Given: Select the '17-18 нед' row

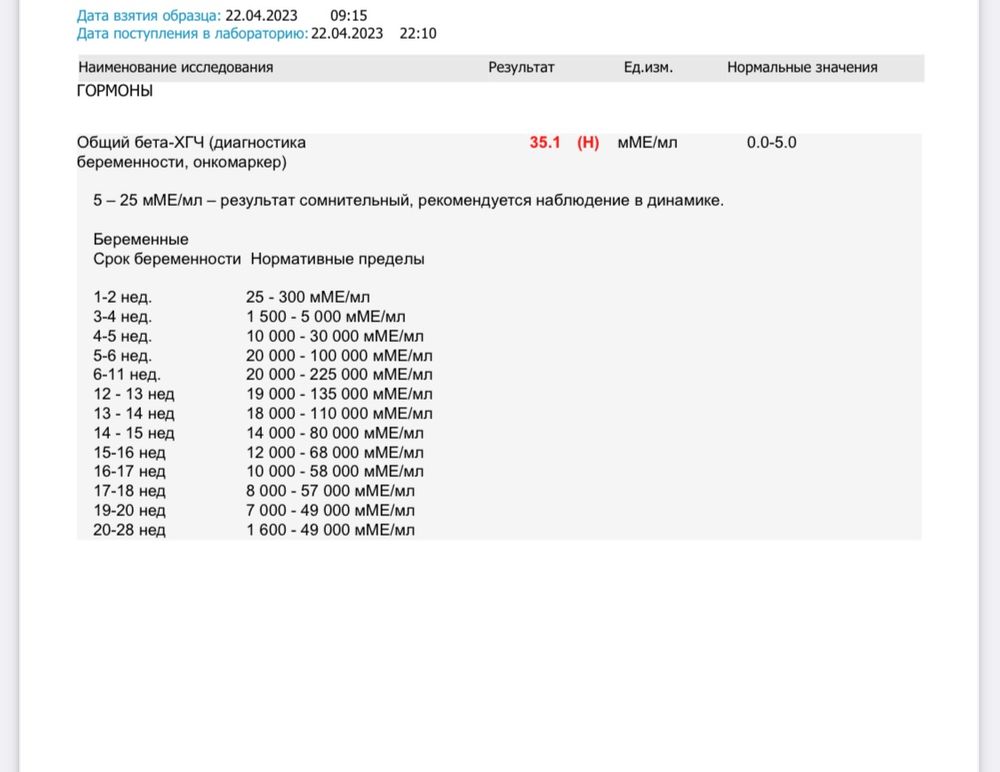Looking at the screenshot, I should pyautogui.click(x=254, y=491).
